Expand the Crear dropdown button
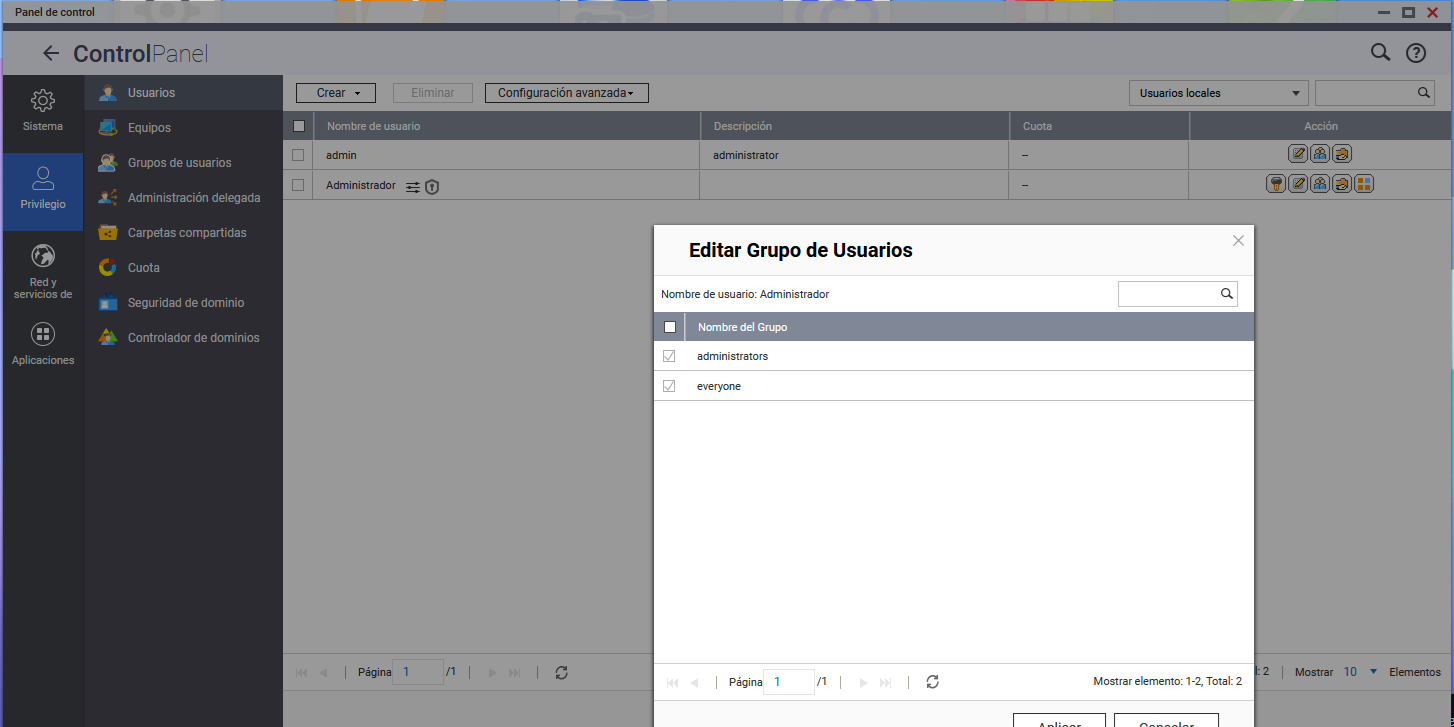 pos(336,93)
